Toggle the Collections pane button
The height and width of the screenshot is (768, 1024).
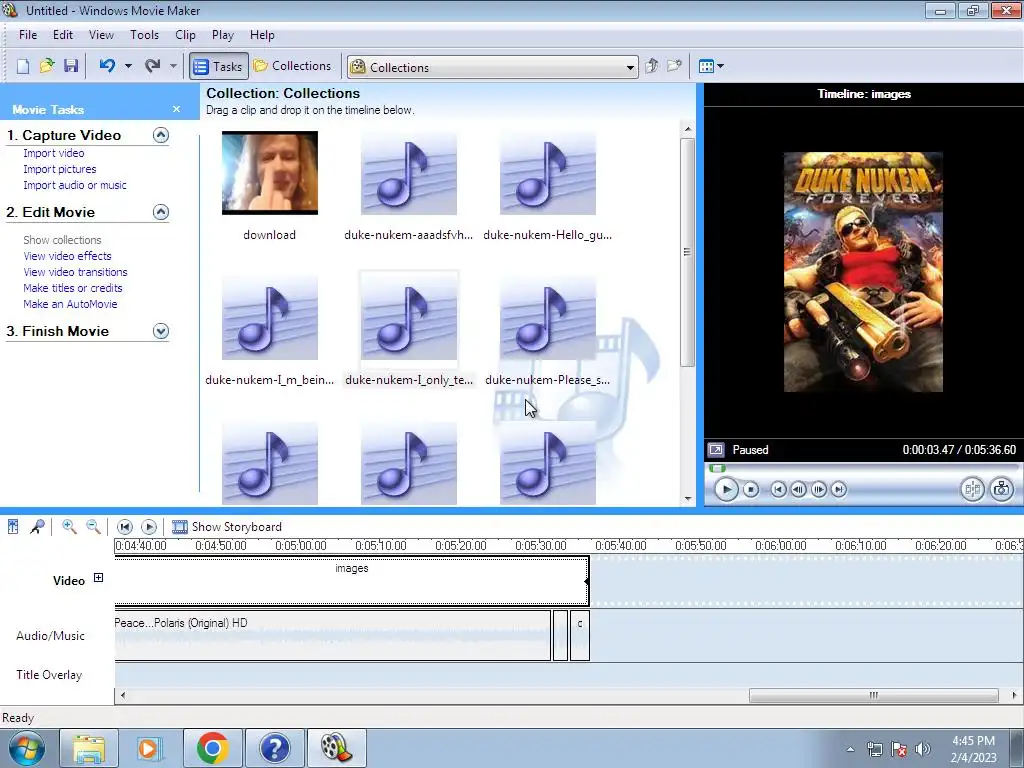pos(293,66)
